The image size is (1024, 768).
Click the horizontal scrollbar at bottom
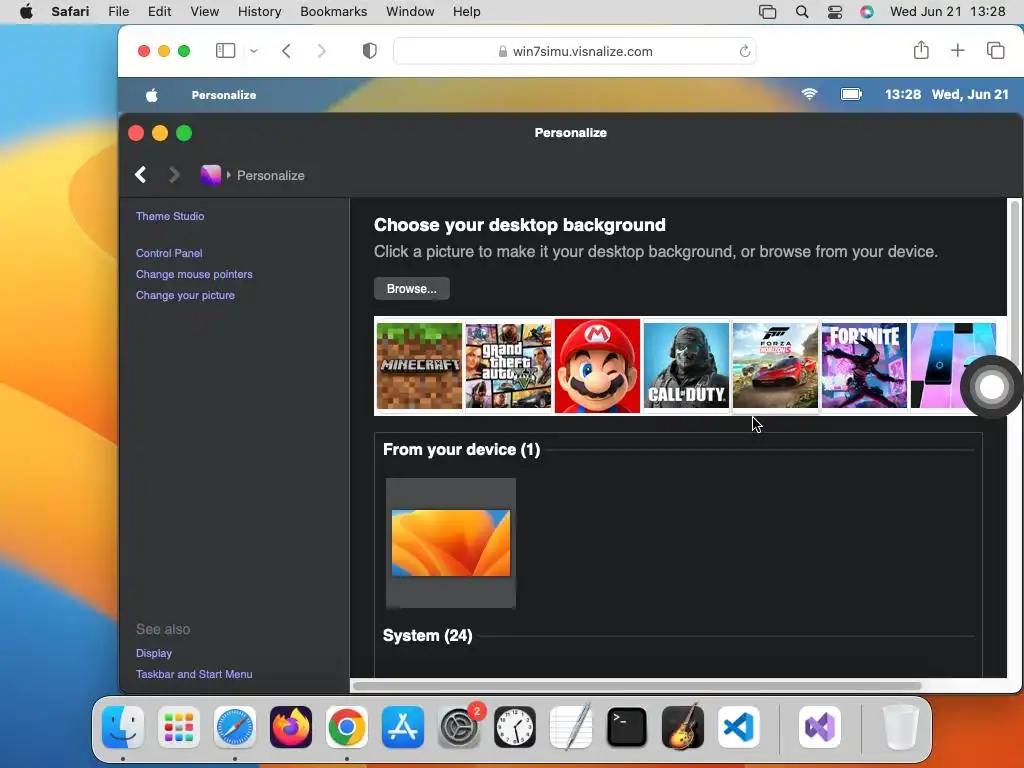point(637,686)
